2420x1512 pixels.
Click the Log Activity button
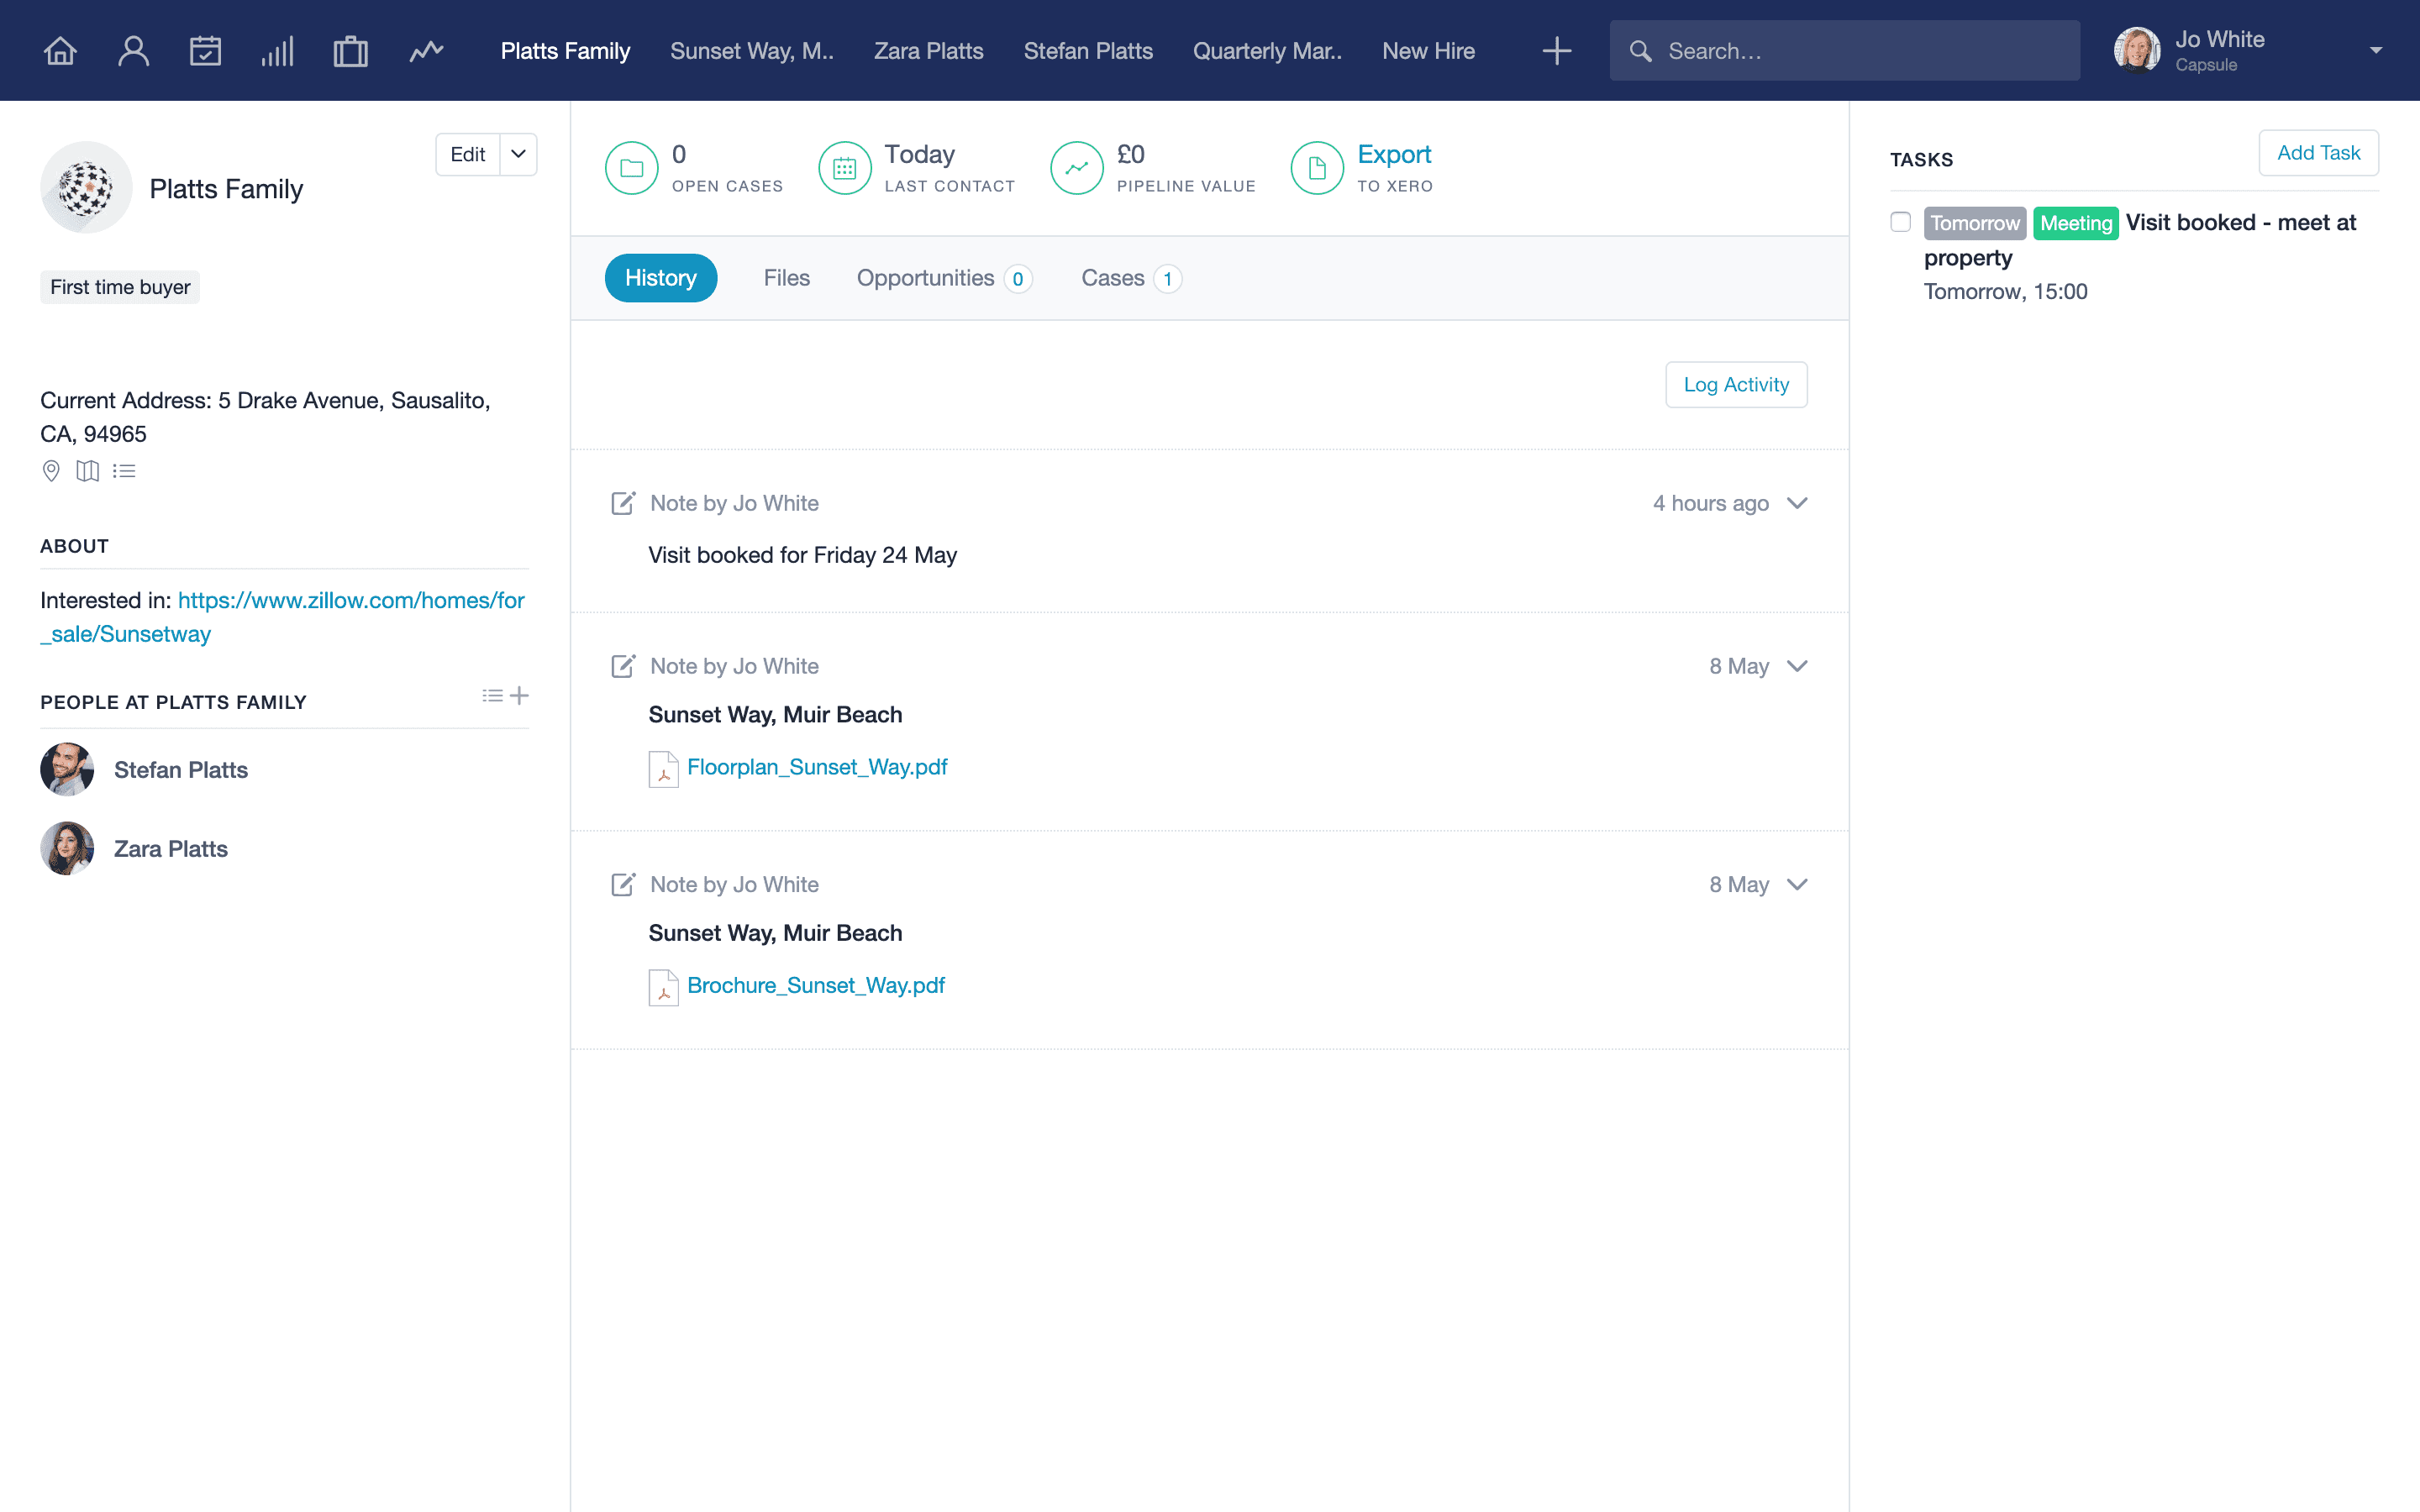click(x=1736, y=384)
